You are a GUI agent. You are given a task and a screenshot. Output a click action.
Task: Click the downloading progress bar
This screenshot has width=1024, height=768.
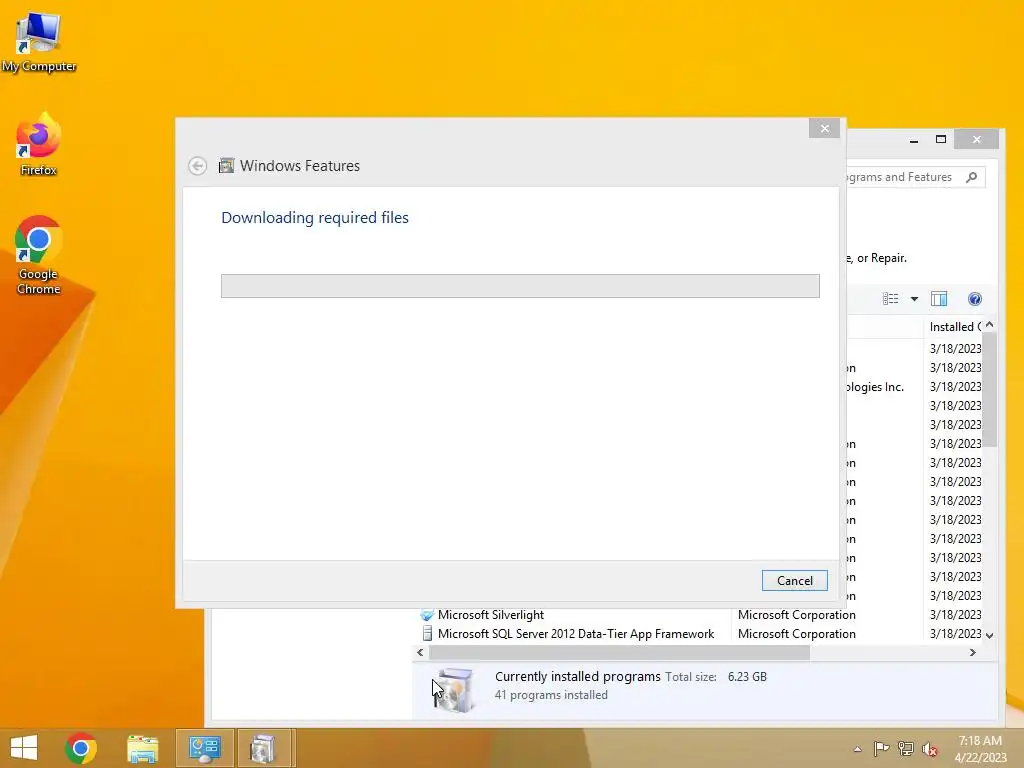[520, 286]
